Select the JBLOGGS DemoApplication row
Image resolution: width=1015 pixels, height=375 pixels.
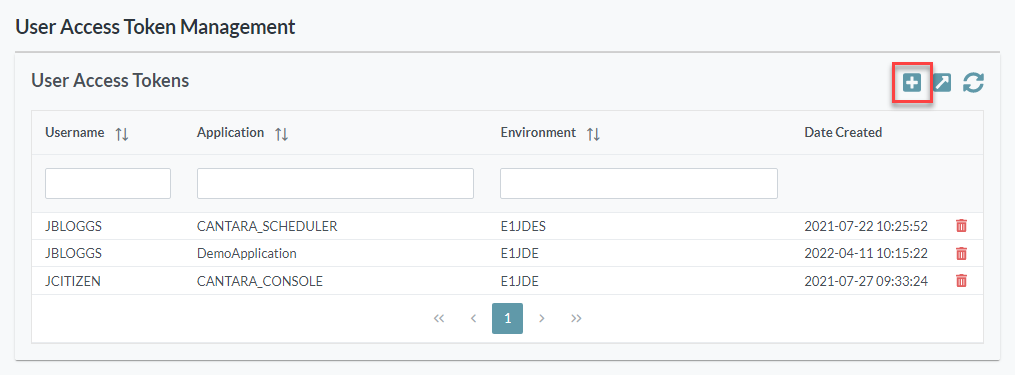point(507,253)
